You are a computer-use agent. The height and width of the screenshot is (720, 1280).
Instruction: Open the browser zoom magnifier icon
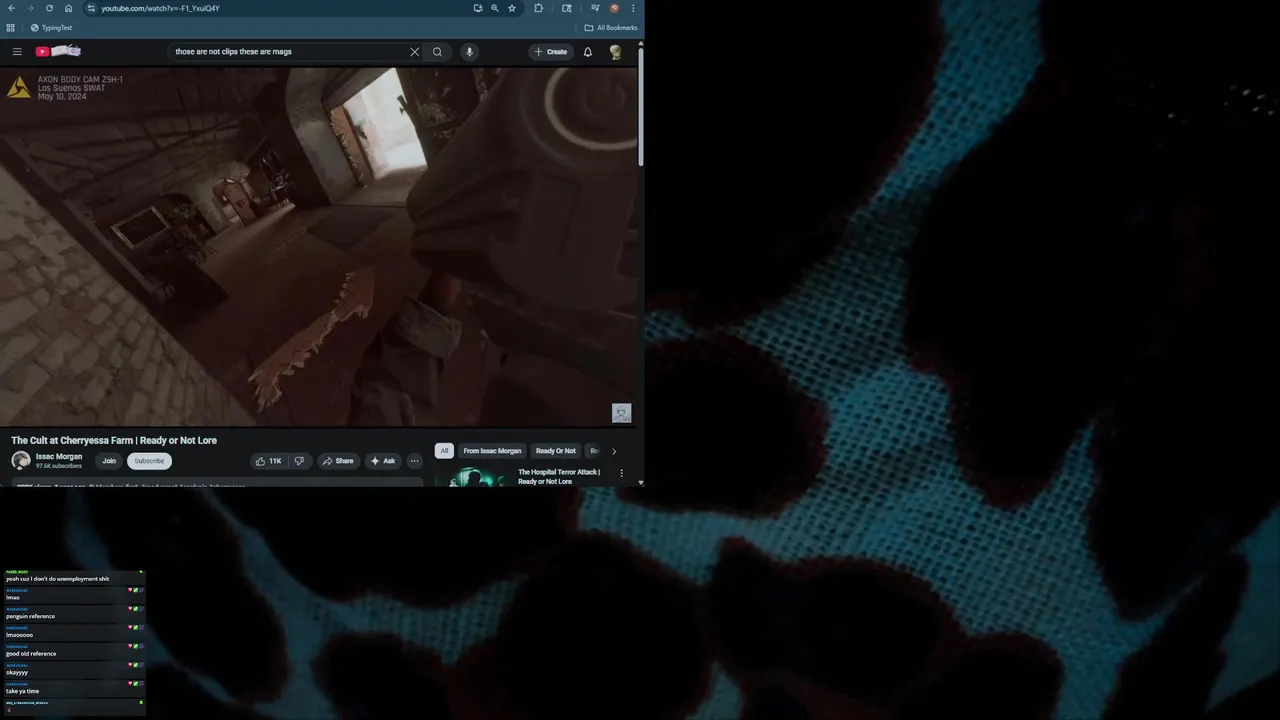(x=494, y=8)
